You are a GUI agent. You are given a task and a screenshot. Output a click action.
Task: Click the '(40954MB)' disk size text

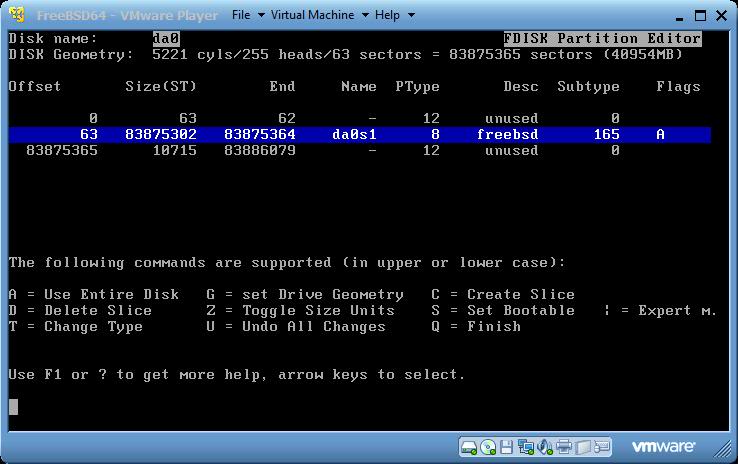pyautogui.click(x=642, y=55)
